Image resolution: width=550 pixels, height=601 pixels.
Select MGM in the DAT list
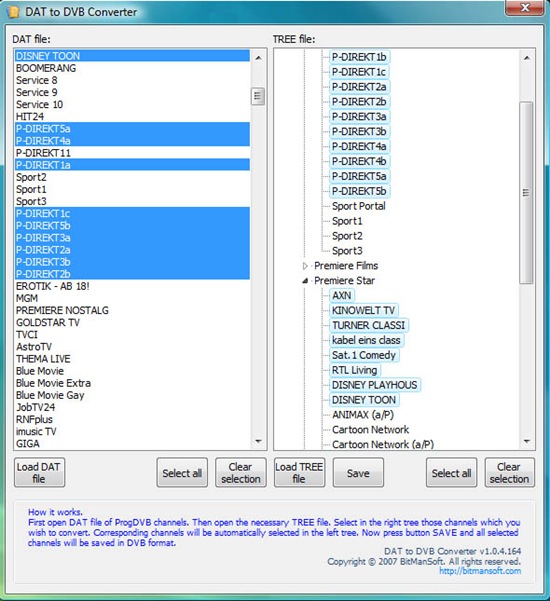point(132,298)
